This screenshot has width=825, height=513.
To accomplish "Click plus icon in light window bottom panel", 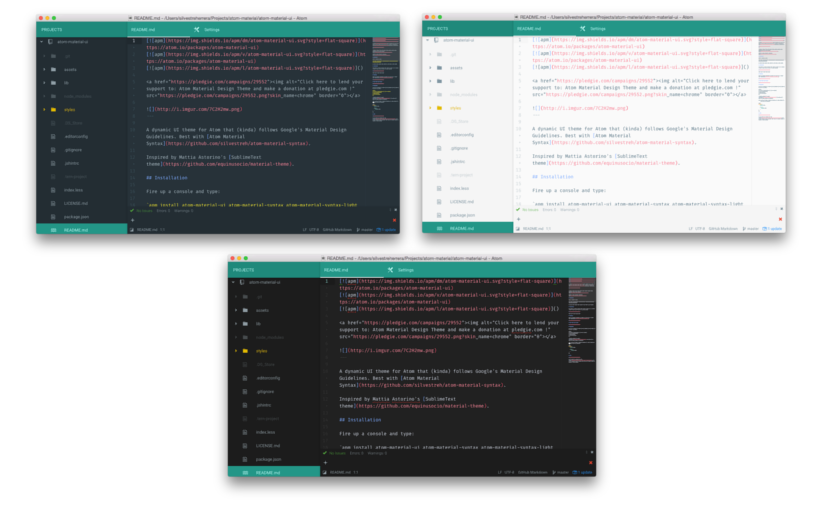I will coord(518,219).
